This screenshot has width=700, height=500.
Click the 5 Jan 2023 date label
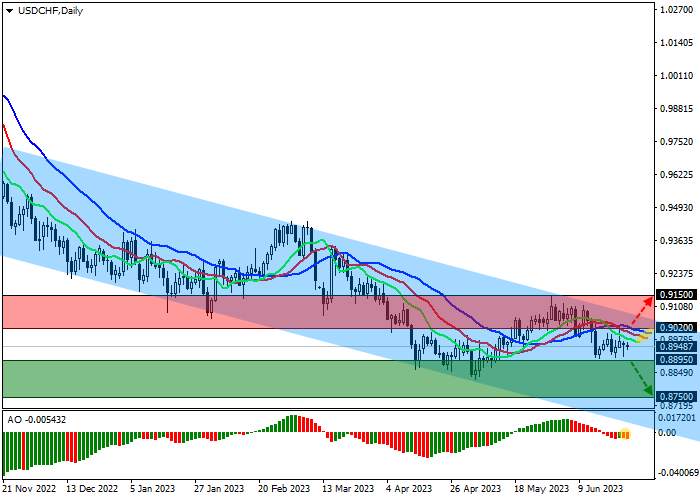tap(152, 489)
